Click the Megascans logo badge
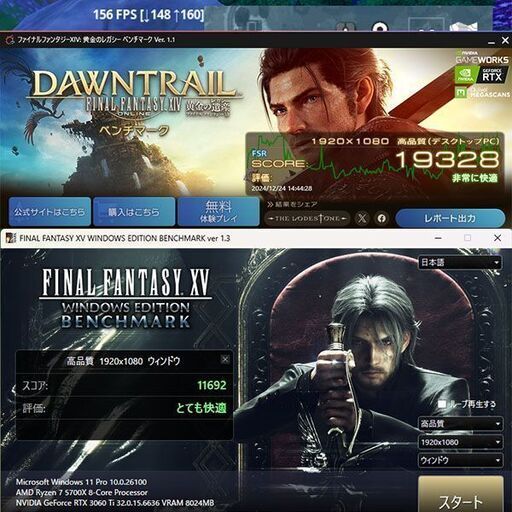This screenshot has height=512, width=512. [x=482, y=93]
